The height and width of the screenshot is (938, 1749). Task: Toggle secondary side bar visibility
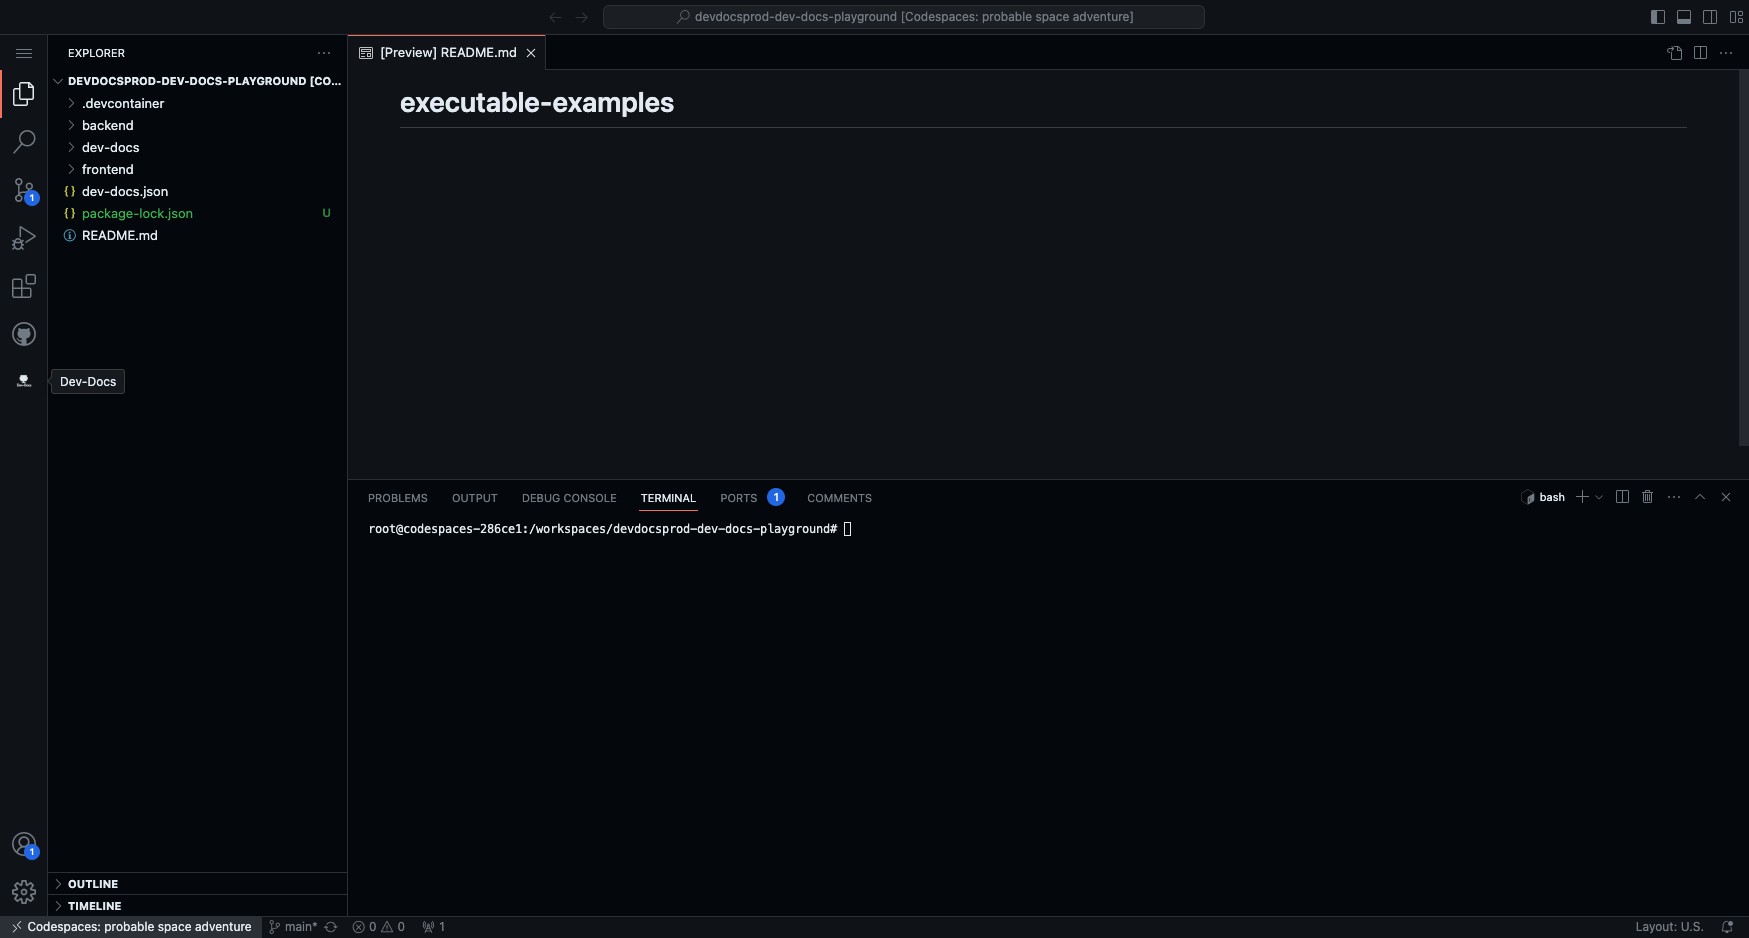pos(1710,17)
